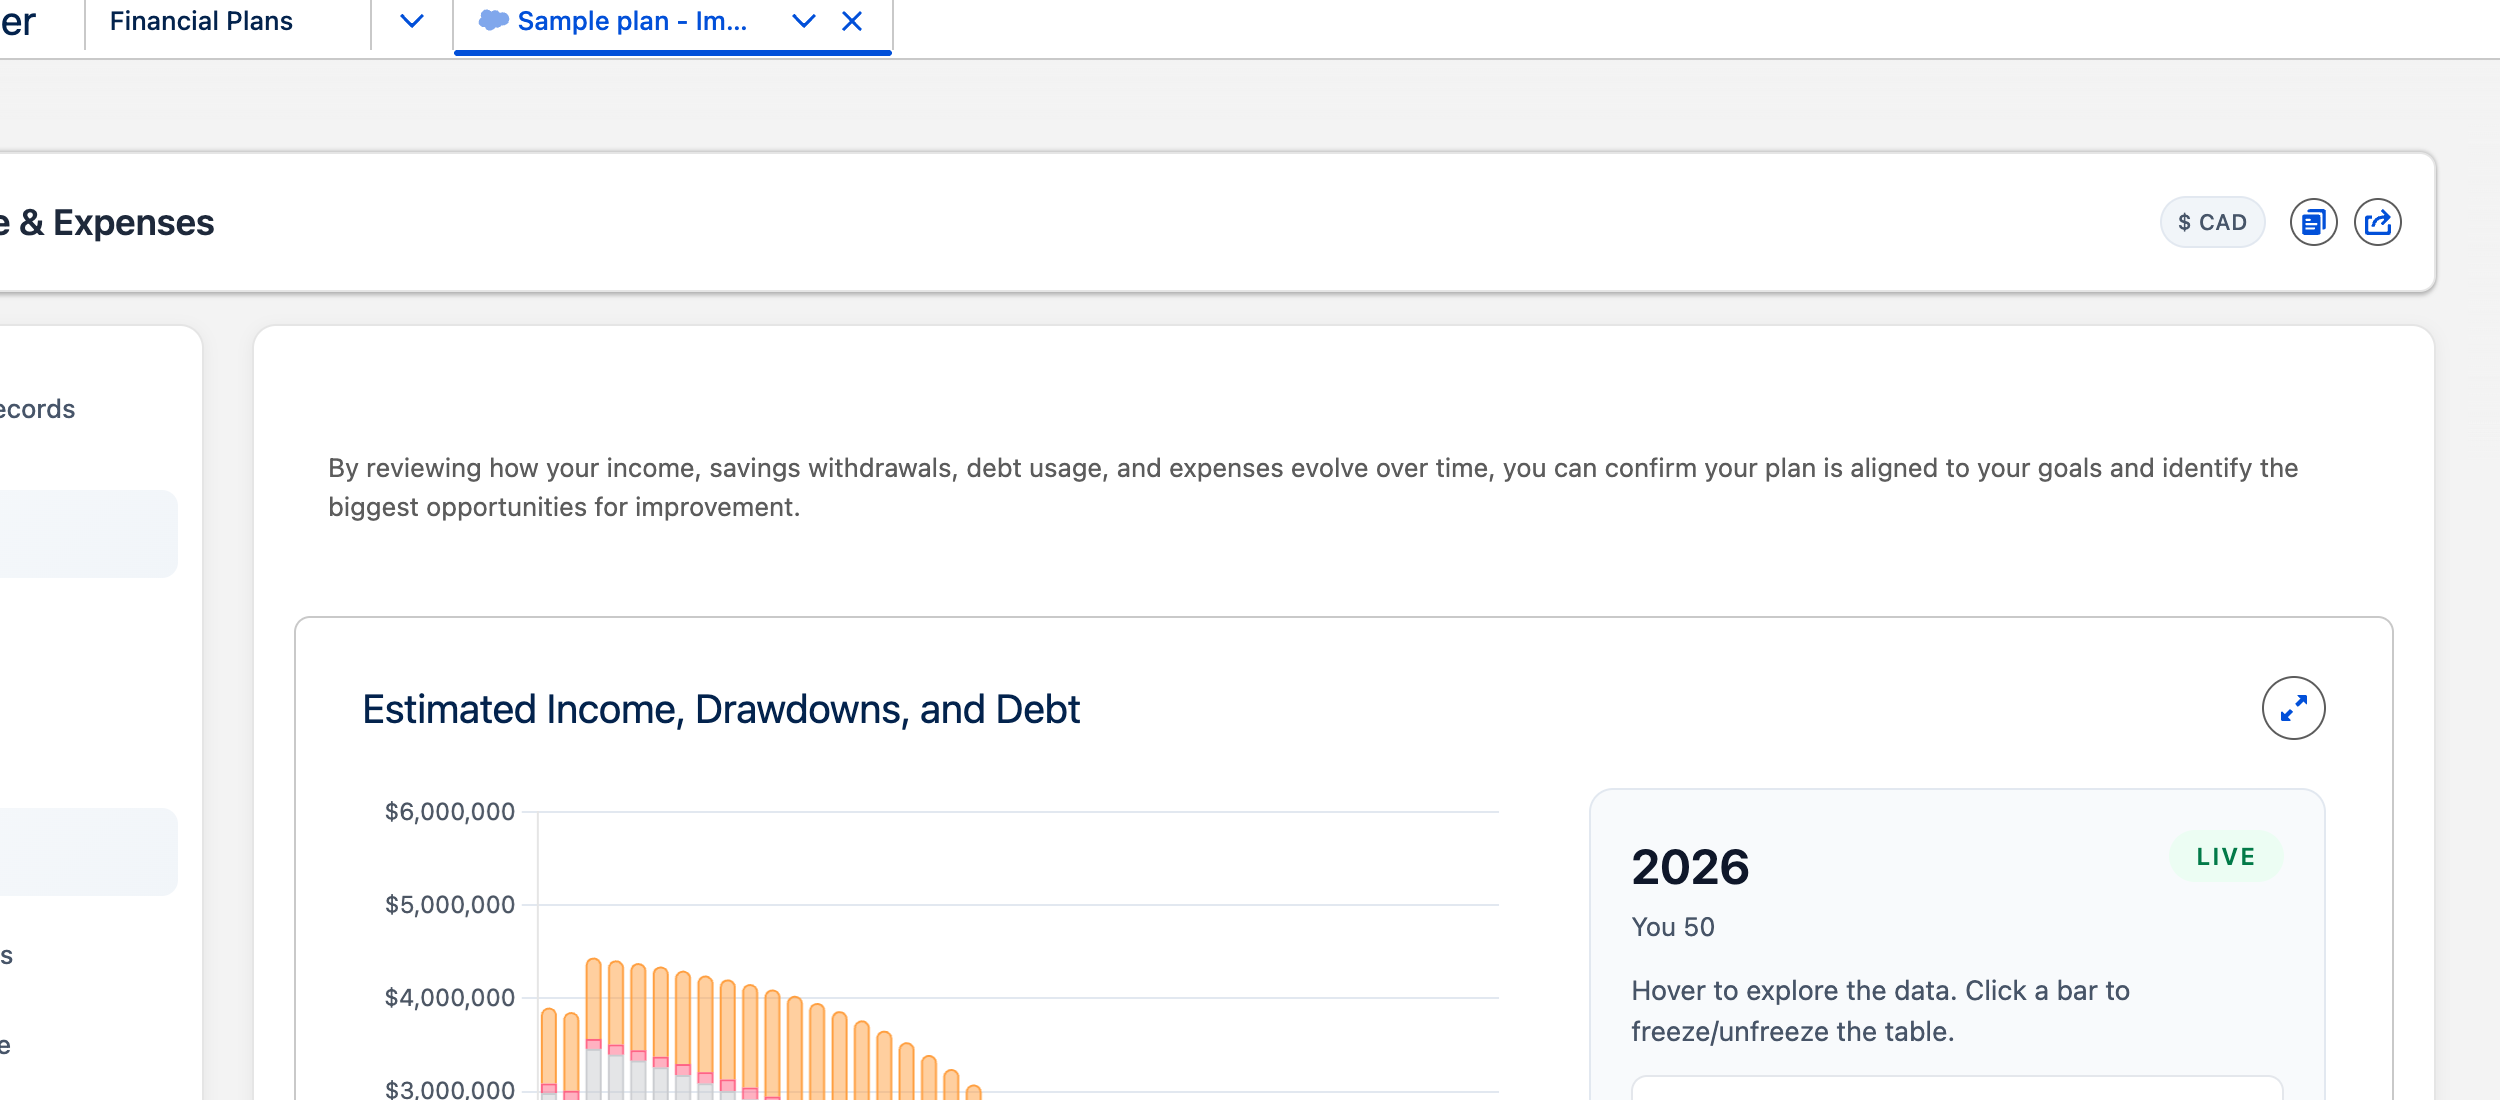Expand the chart with the fullscreen icon
2500x1100 pixels.
2294,708
